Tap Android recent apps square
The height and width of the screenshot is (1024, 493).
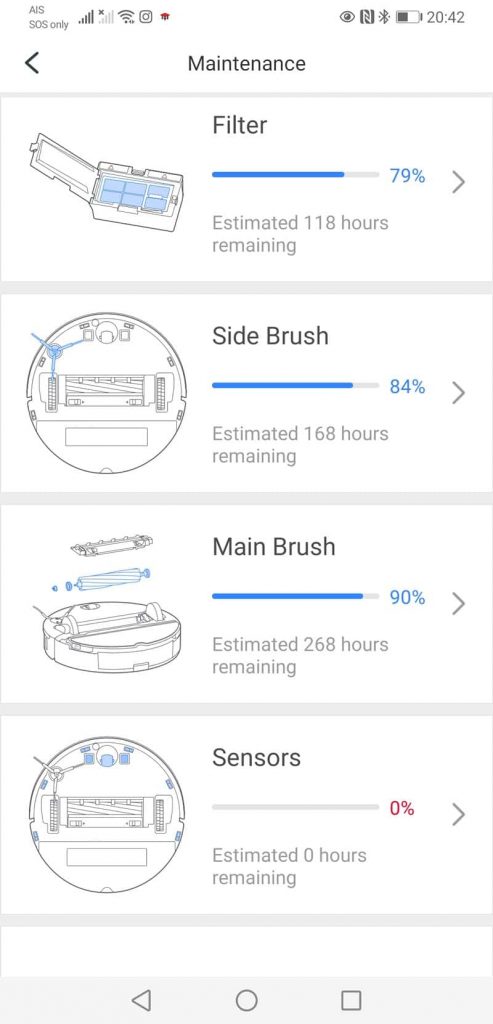click(351, 999)
